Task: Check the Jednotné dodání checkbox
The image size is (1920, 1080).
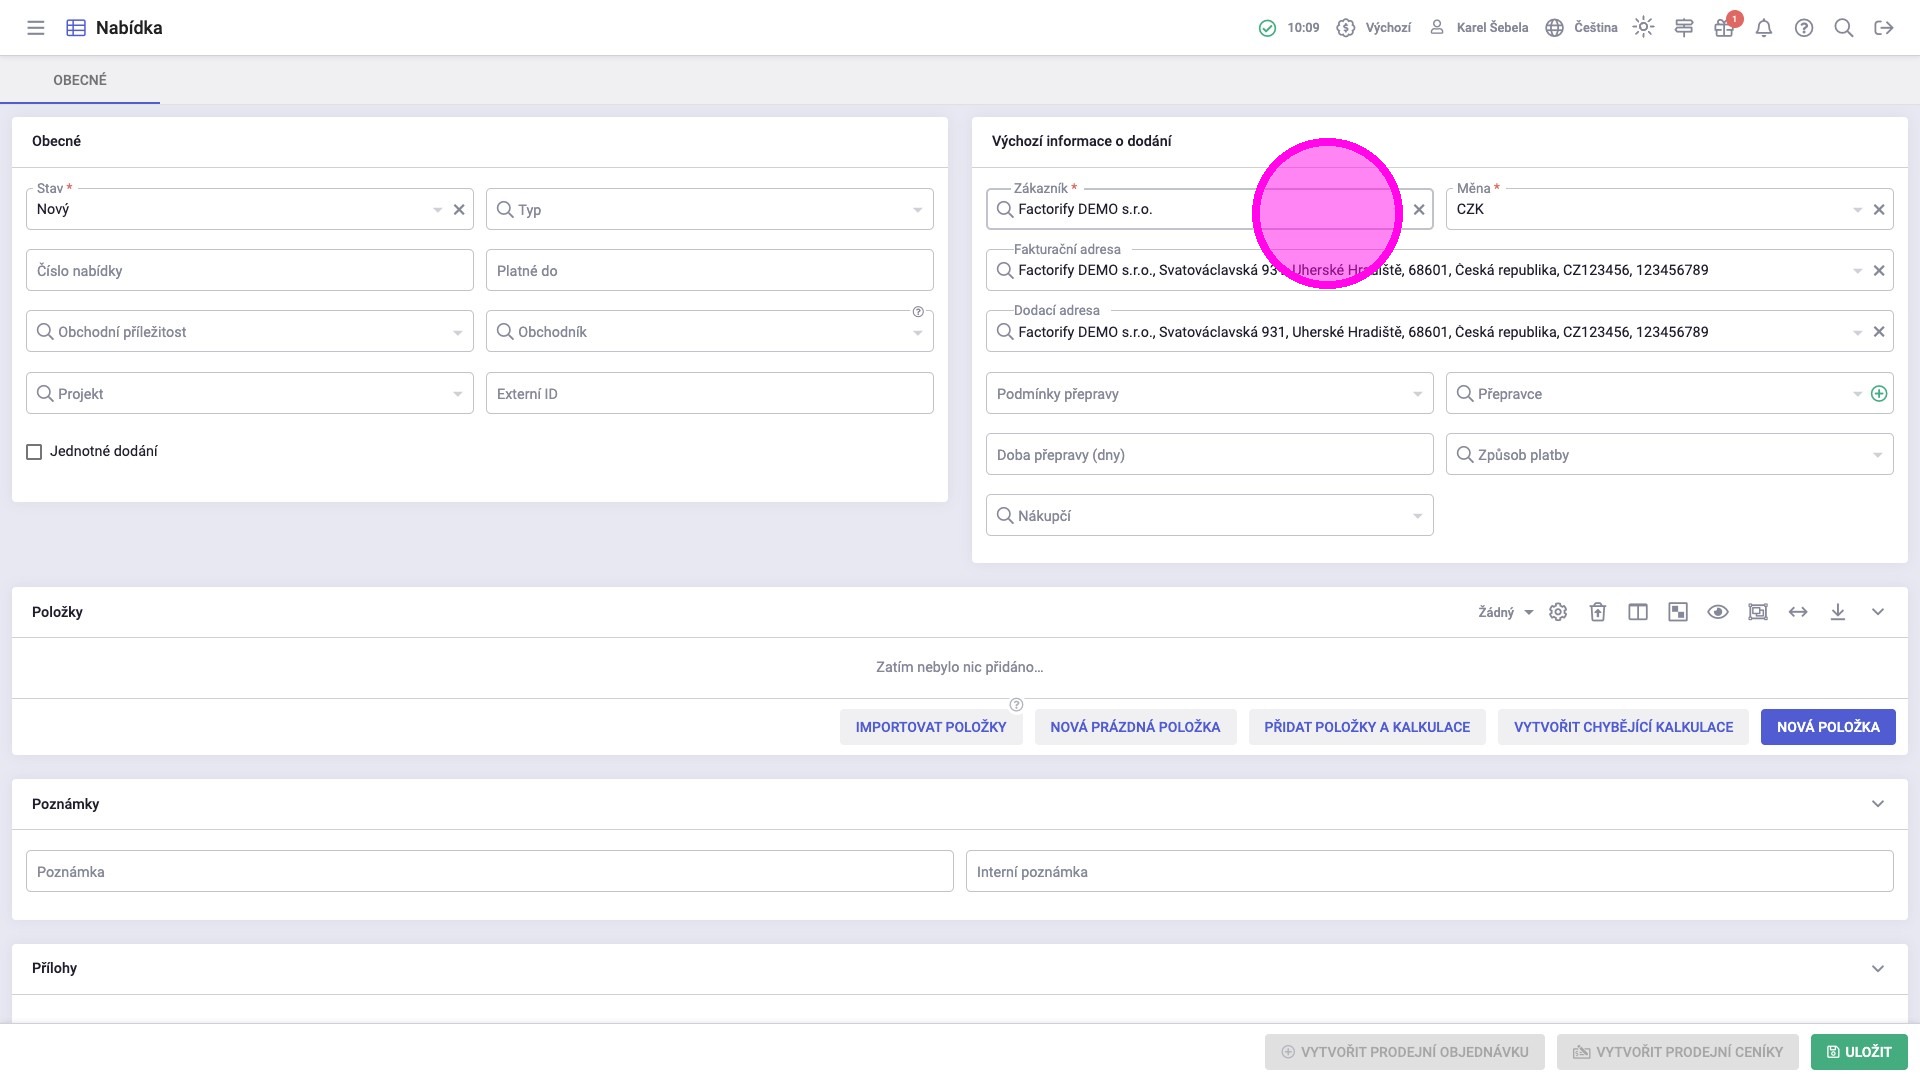Action: click(x=34, y=452)
